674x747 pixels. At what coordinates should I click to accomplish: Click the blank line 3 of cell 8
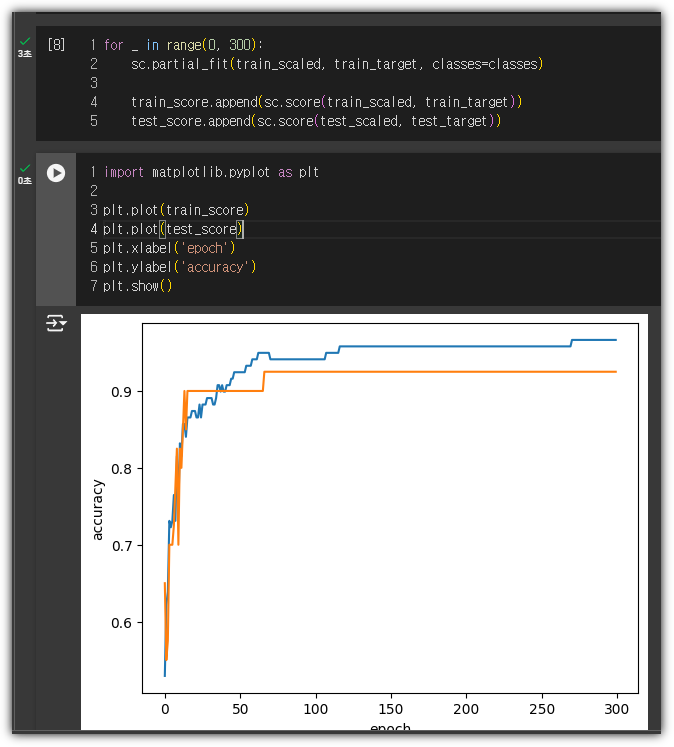coord(94,83)
